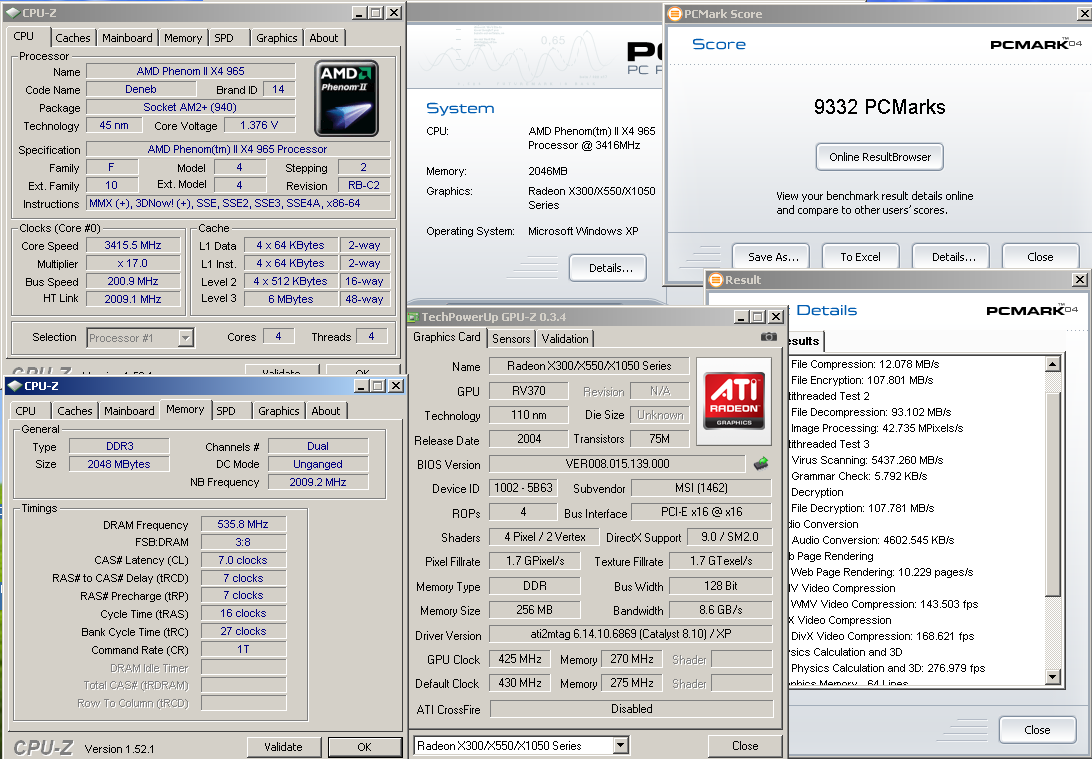
Task: Select the Graphics Card tab in GPU-Z
Action: pos(446,336)
